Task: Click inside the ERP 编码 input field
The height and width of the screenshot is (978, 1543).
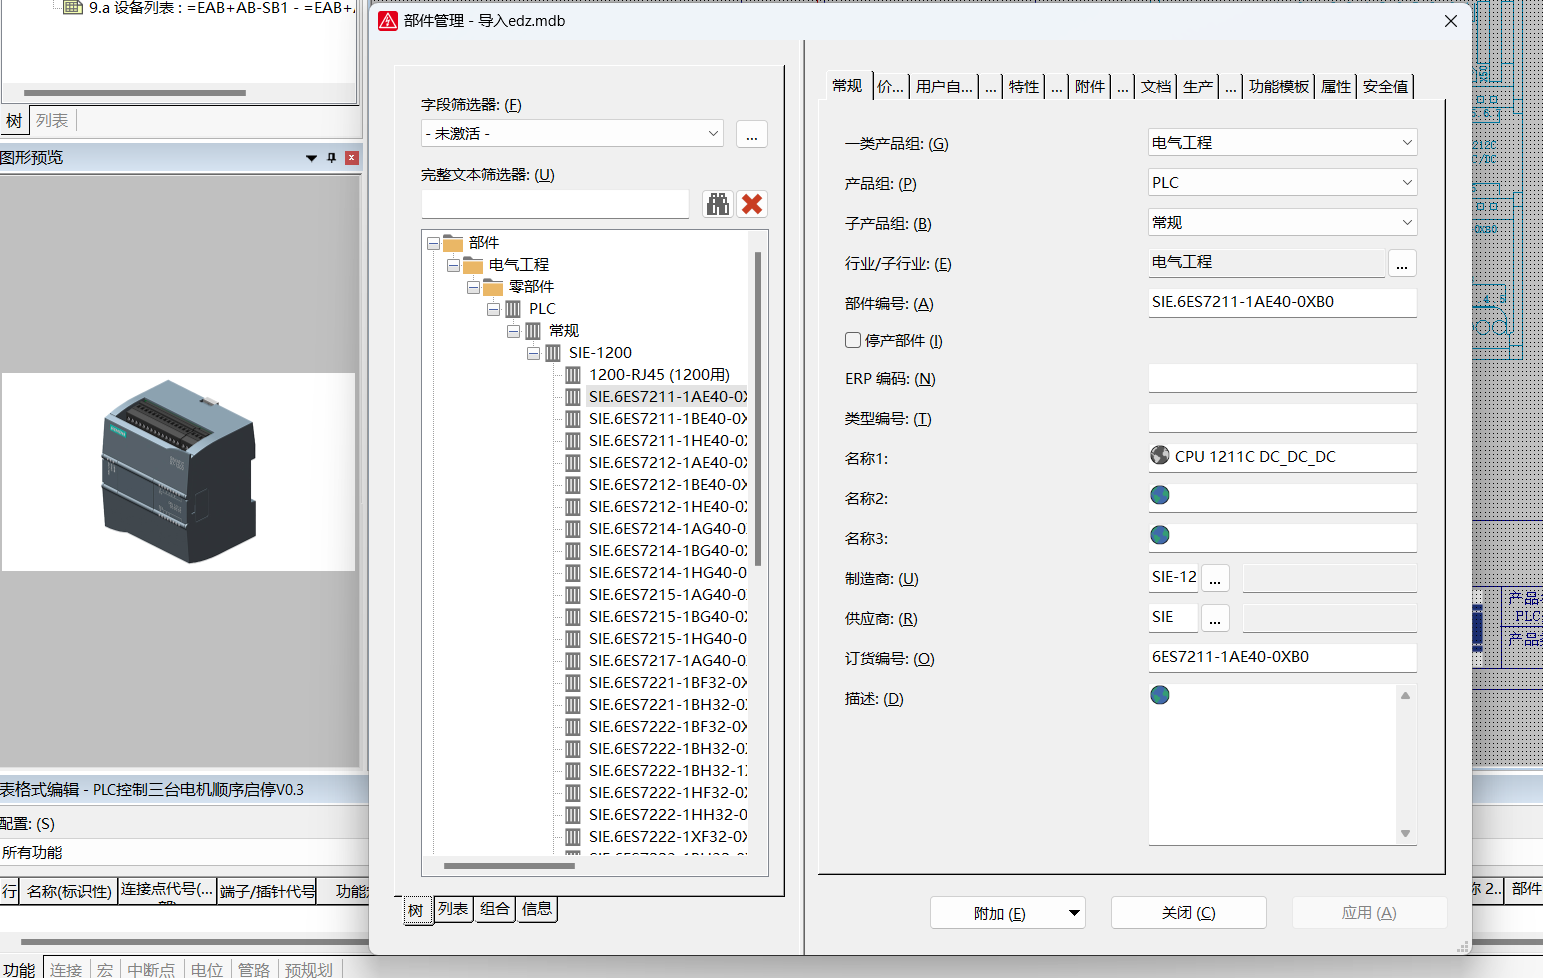Action: [1282, 378]
